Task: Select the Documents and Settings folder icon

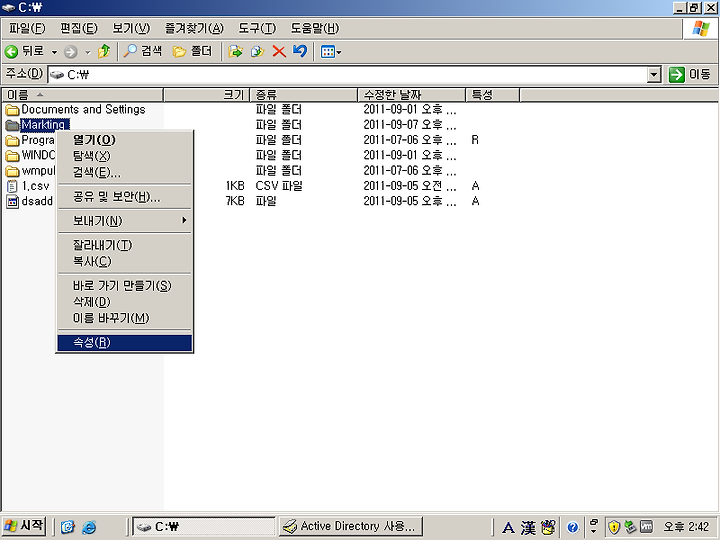Action: pos(12,110)
